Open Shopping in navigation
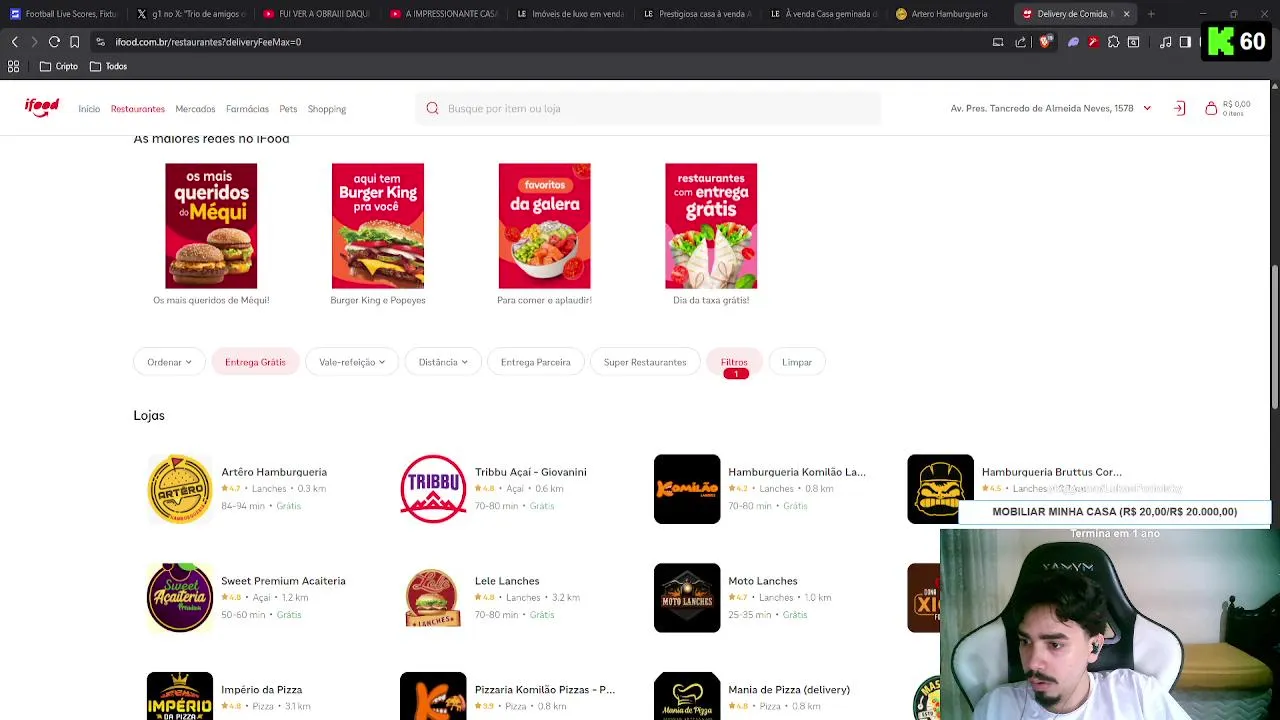Viewport: 1280px width, 720px height. pyautogui.click(x=327, y=109)
